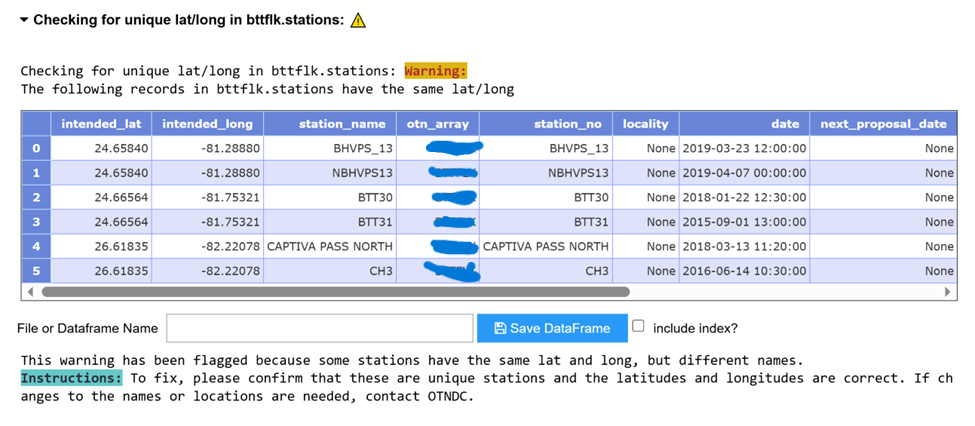Image resolution: width=975 pixels, height=426 pixels.
Task: Click the intended_lat column header
Action: (101, 124)
